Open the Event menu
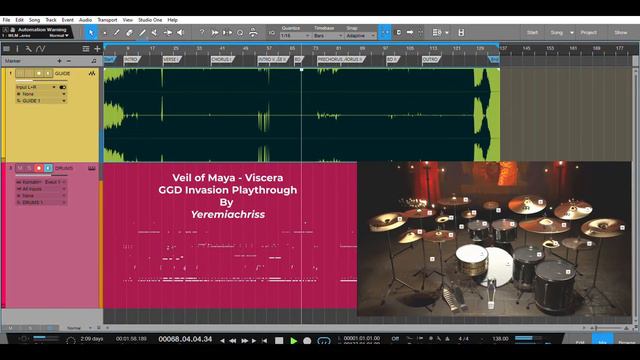The image size is (640, 360). click(67, 20)
